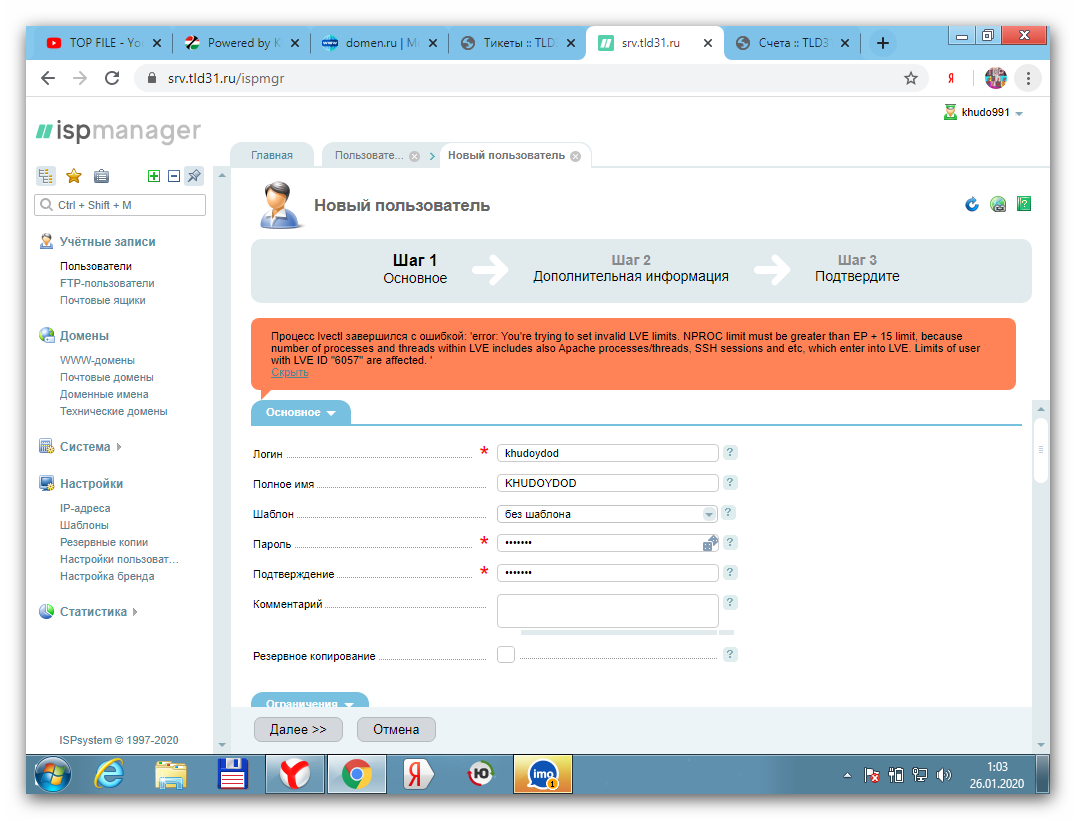Click the form's vertical scrollbar thumb
1076x820 pixels.
(x=1040, y=450)
